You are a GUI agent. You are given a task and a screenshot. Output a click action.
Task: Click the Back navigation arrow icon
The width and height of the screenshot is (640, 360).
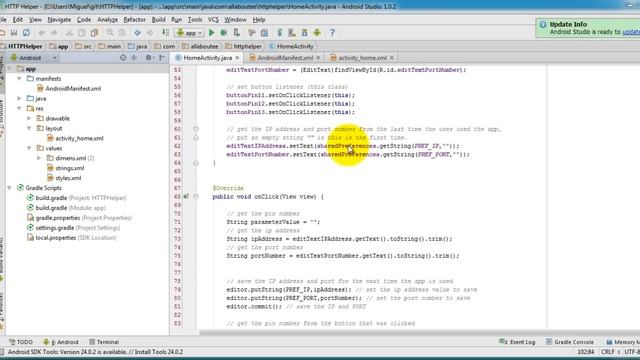click(x=138, y=33)
